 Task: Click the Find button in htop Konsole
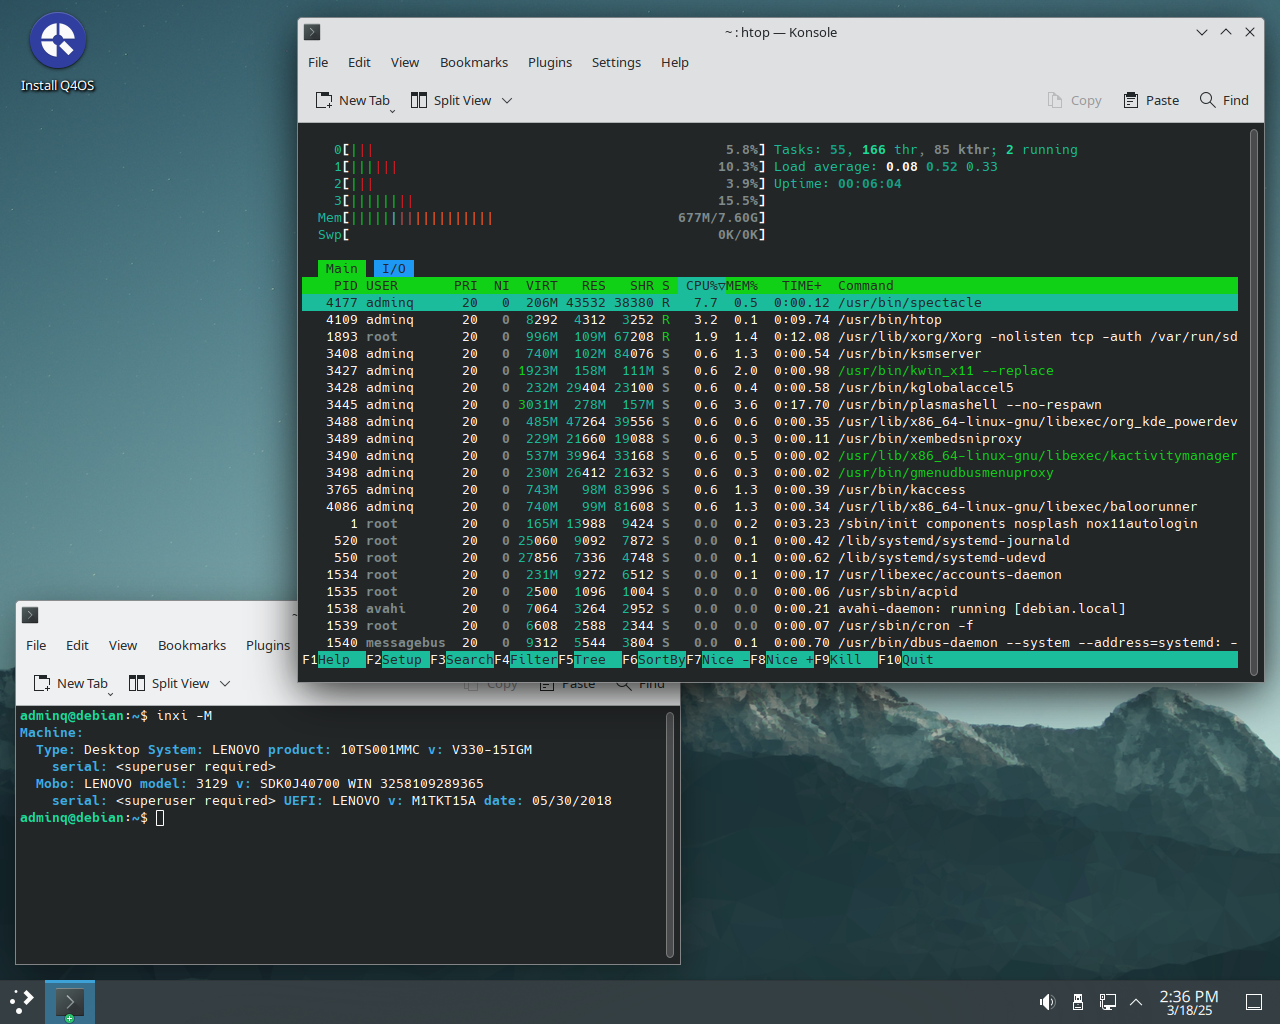pos(1224,100)
